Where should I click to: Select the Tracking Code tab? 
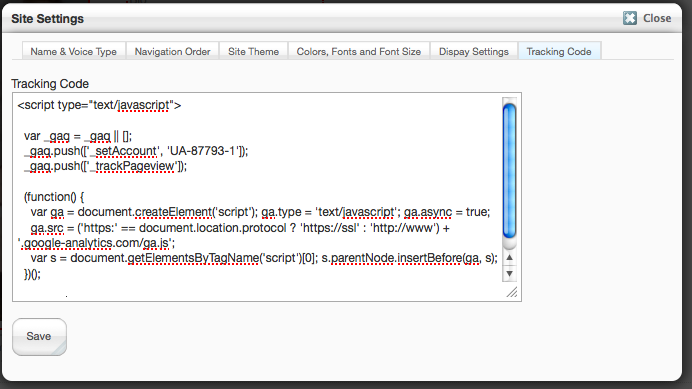[559, 51]
